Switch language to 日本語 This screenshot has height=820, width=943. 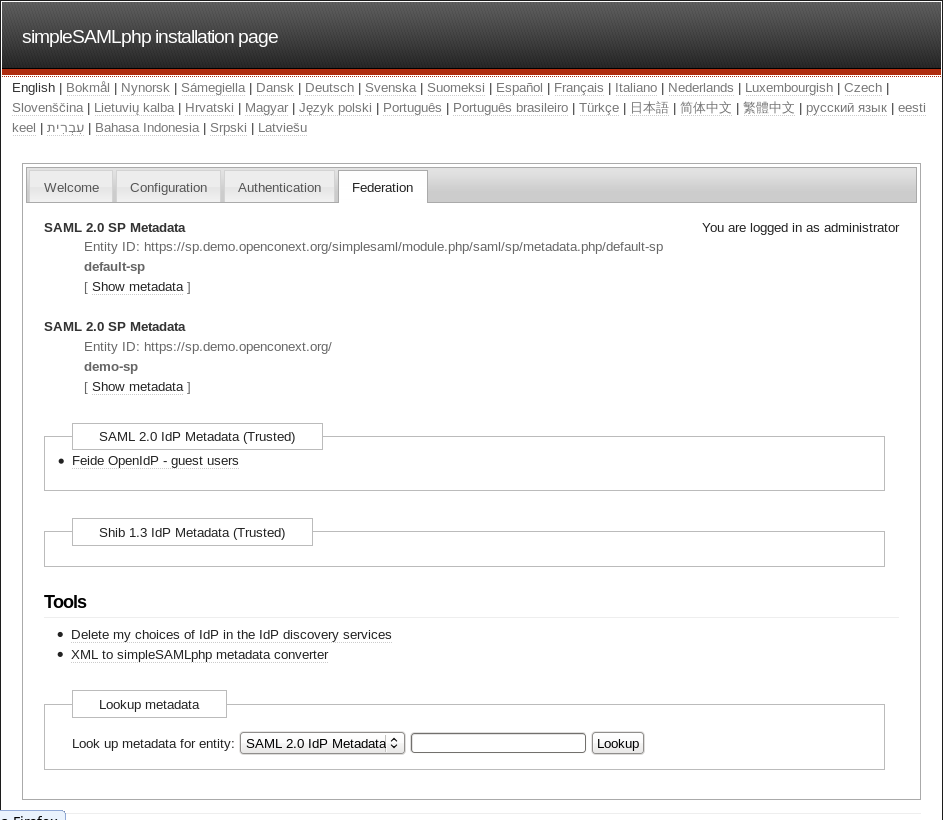[649, 108]
